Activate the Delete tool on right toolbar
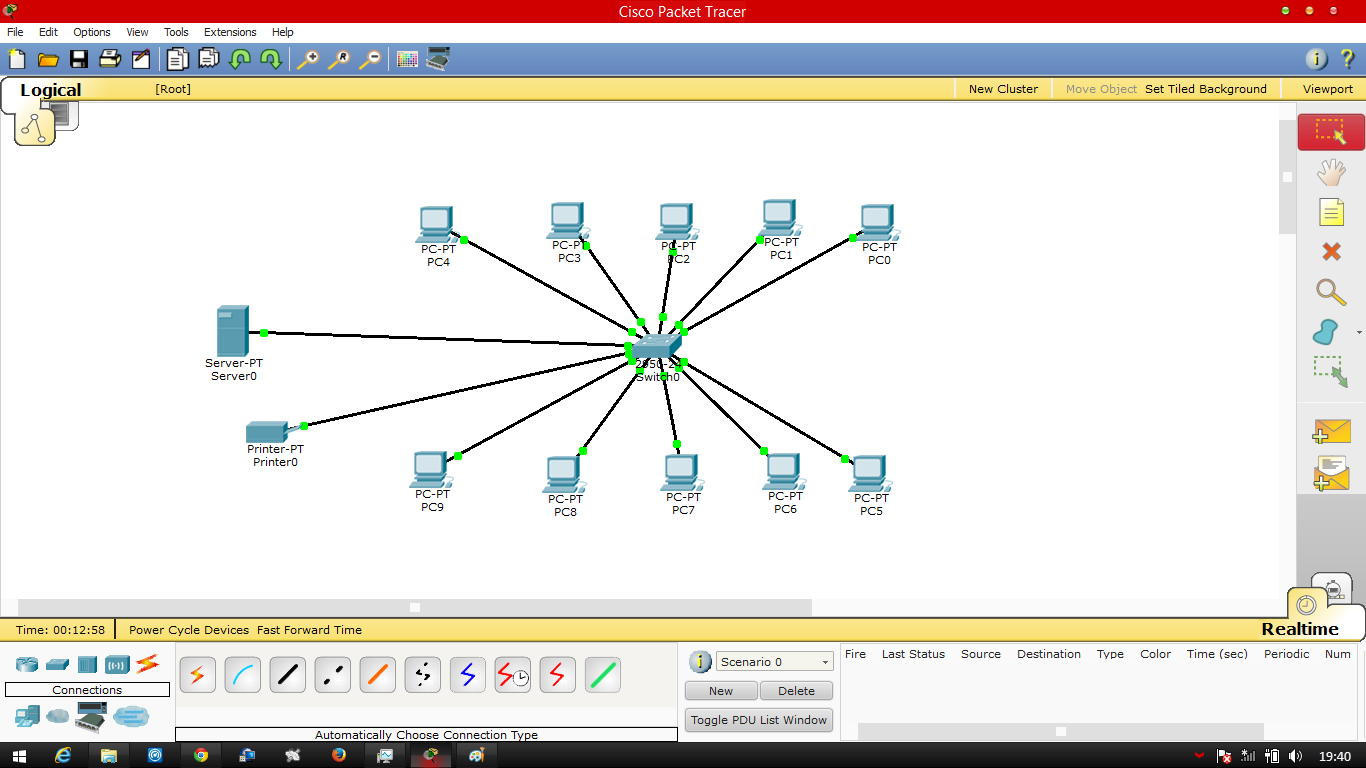 click(1331, 252)
